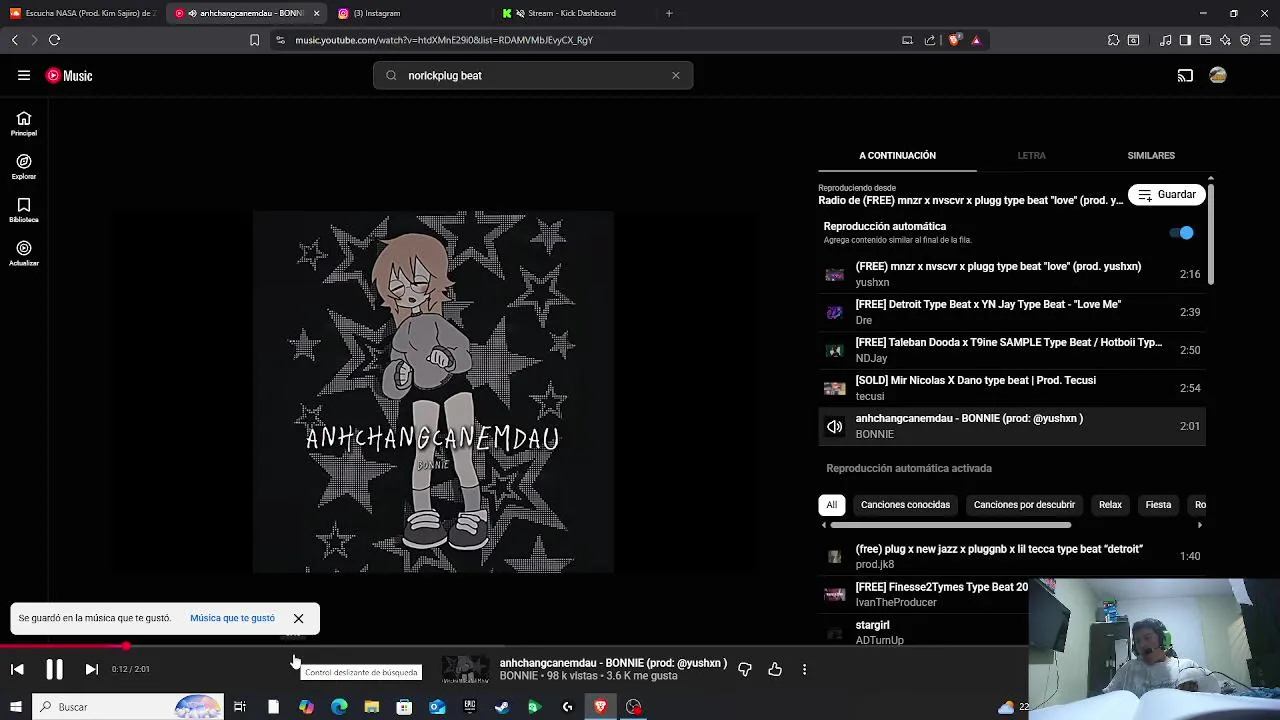Skip to the previous track

click(x=17, y=669)
